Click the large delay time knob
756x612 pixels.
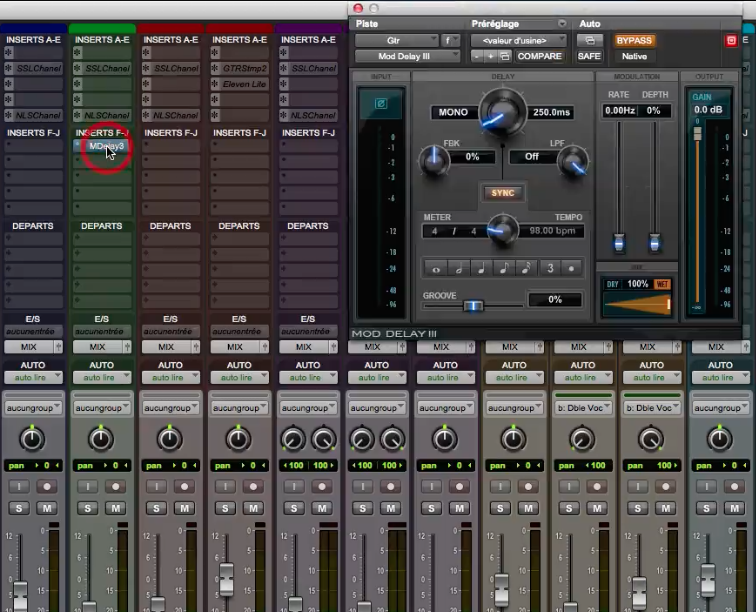(x=502, y=111)
